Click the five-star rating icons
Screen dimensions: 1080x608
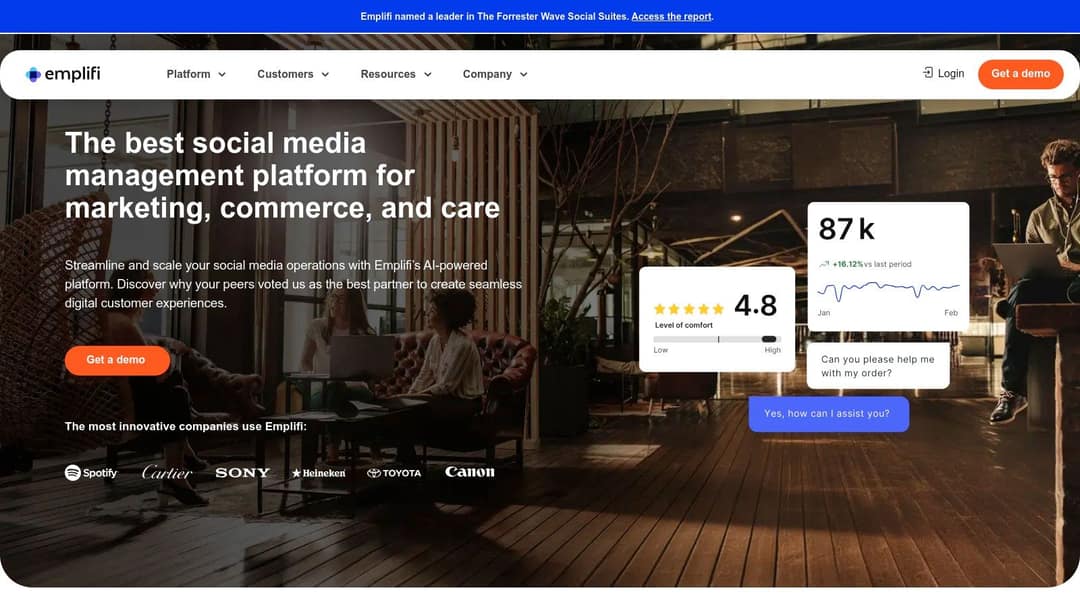click(689, 309)
